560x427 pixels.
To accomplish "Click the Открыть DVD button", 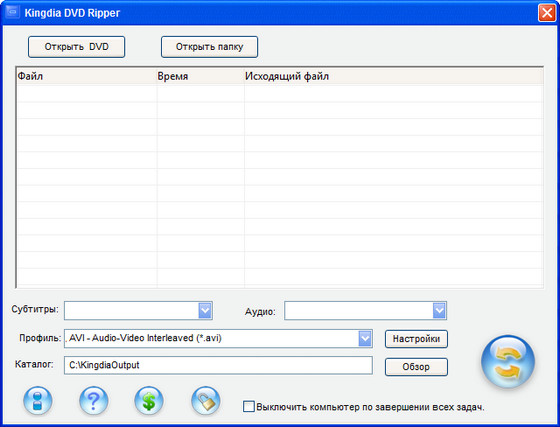I will pyautogui.click(x=76, y=47).
